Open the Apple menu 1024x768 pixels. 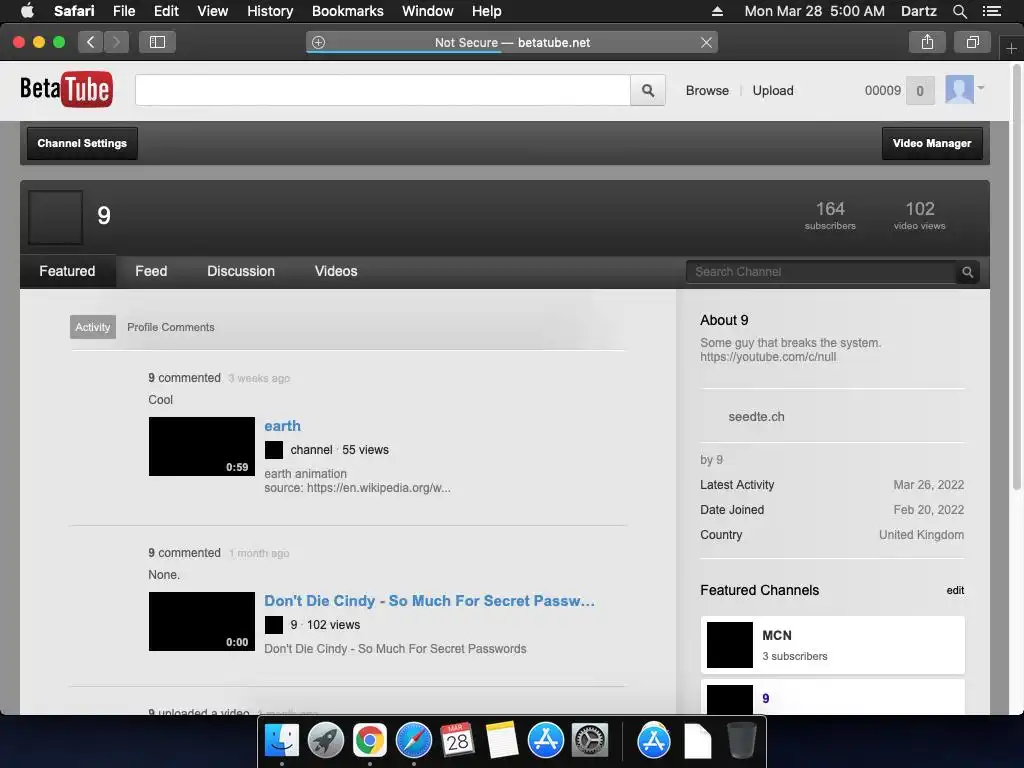coord(27,10)
